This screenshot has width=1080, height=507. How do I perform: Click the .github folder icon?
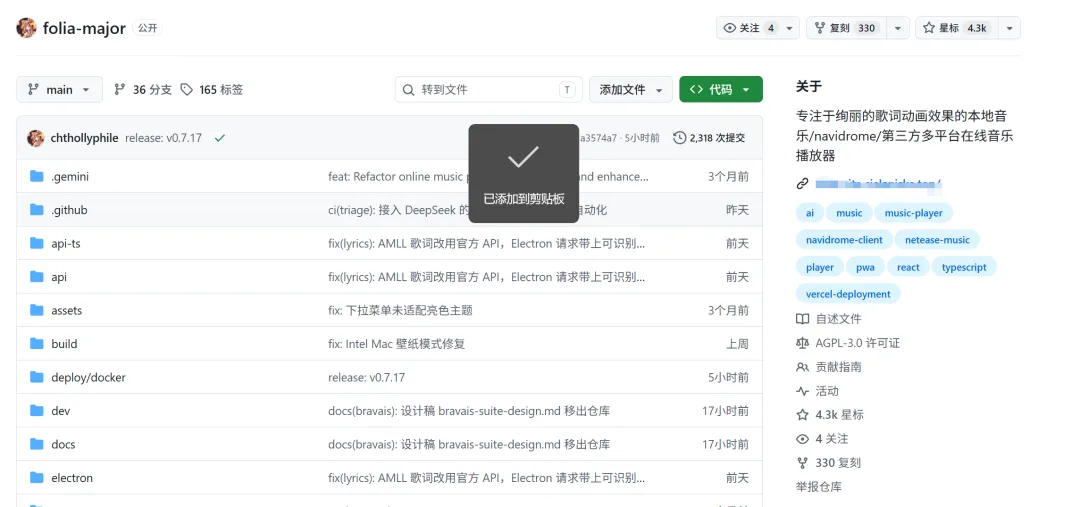click(37, 210)
